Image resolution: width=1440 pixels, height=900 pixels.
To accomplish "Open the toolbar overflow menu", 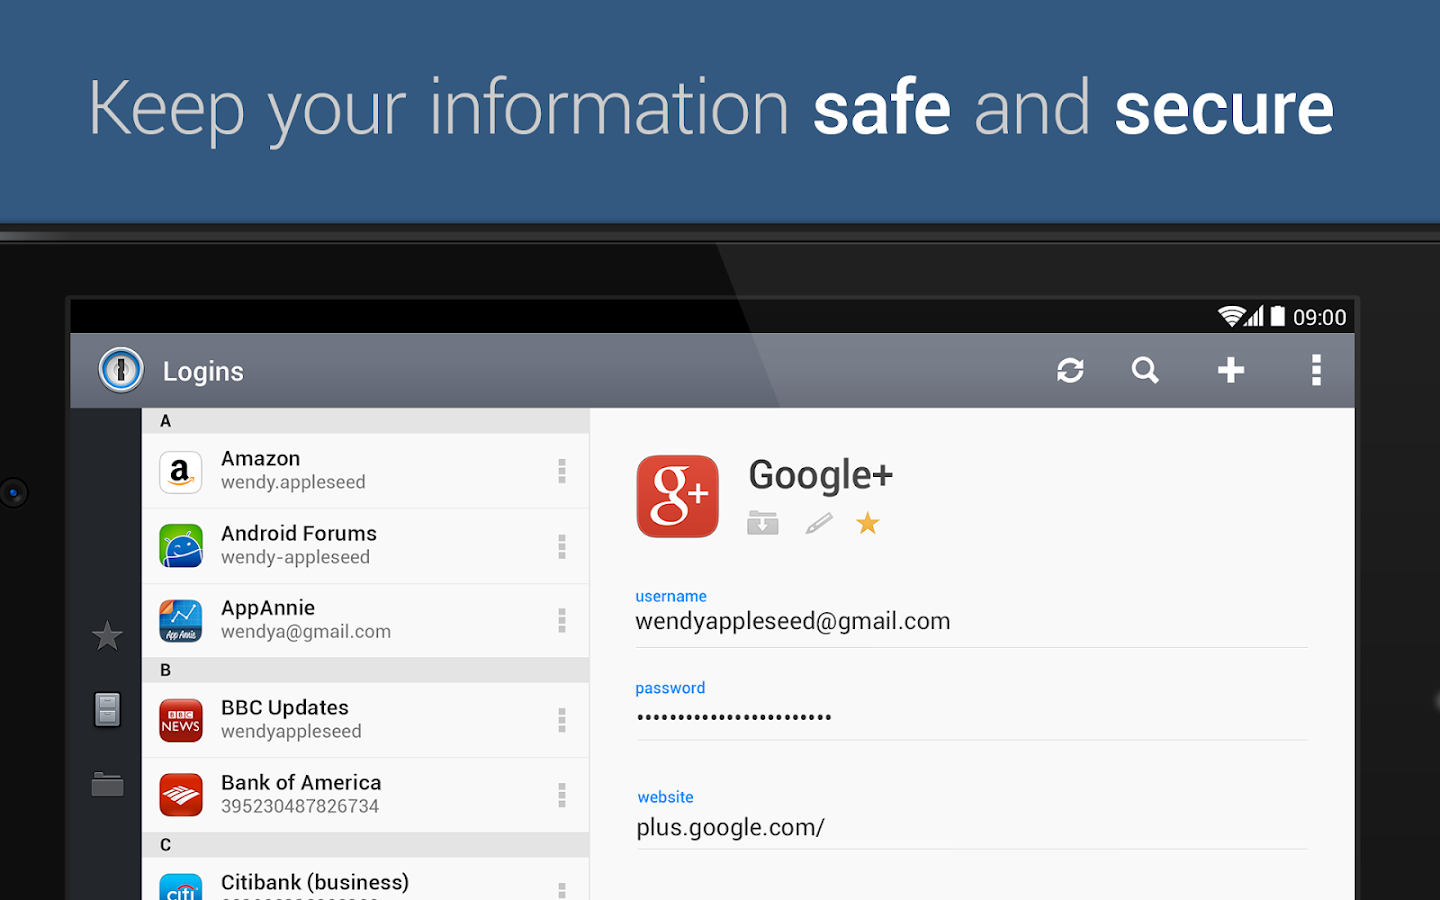I will [x=1316, y=371].
